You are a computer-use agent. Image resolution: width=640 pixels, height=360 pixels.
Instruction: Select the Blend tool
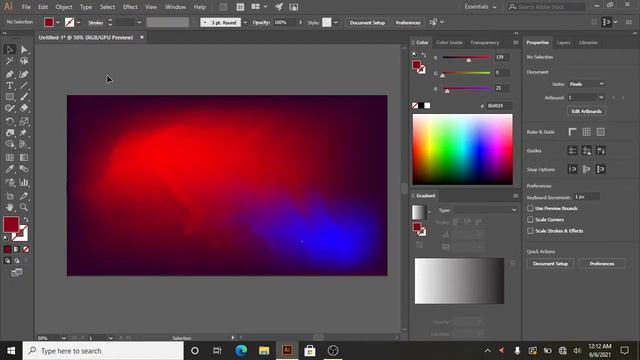24,169
